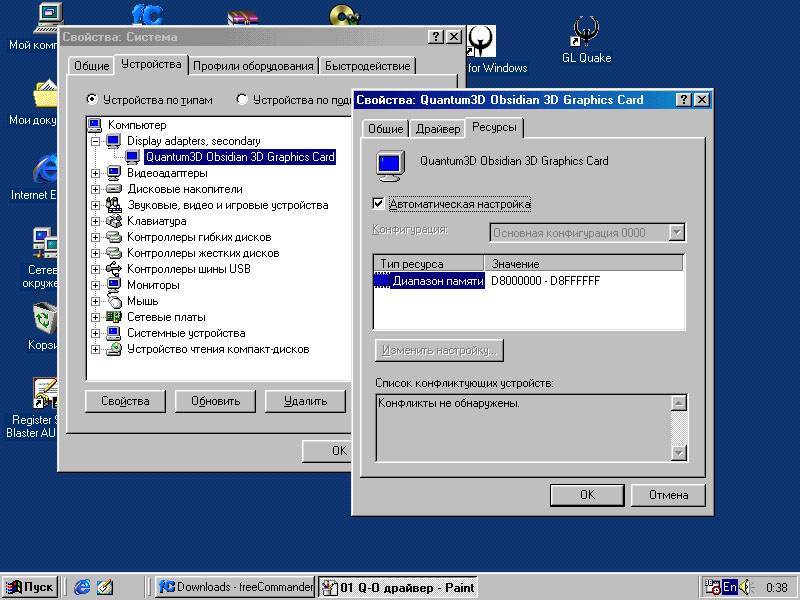This screenshot has height=600, width=800.
Task: Open the Быстродействие tab
Action: click(367, 66)
